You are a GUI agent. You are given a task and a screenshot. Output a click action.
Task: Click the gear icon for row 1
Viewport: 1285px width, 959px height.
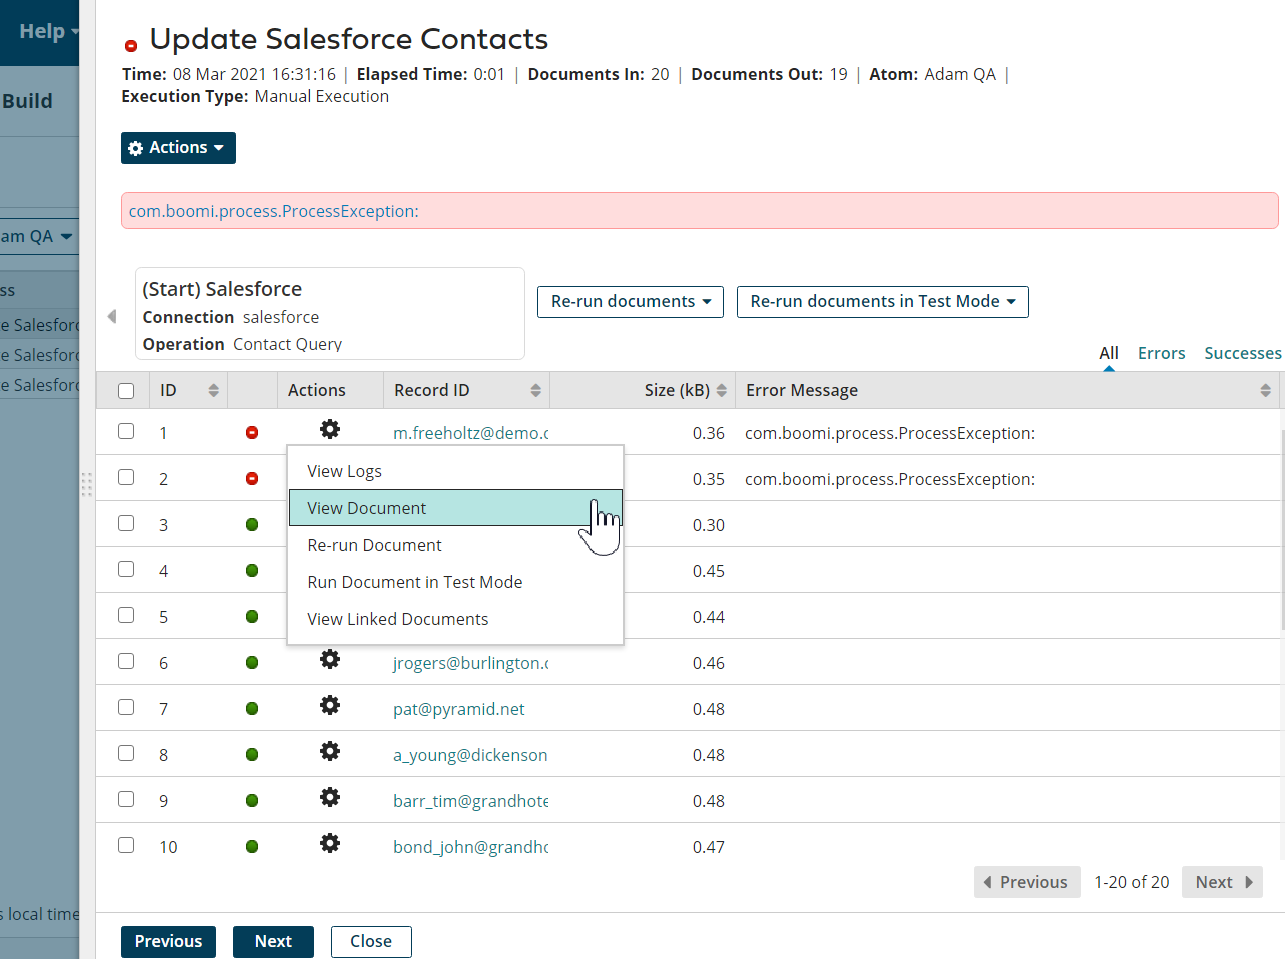click(330, 429)
